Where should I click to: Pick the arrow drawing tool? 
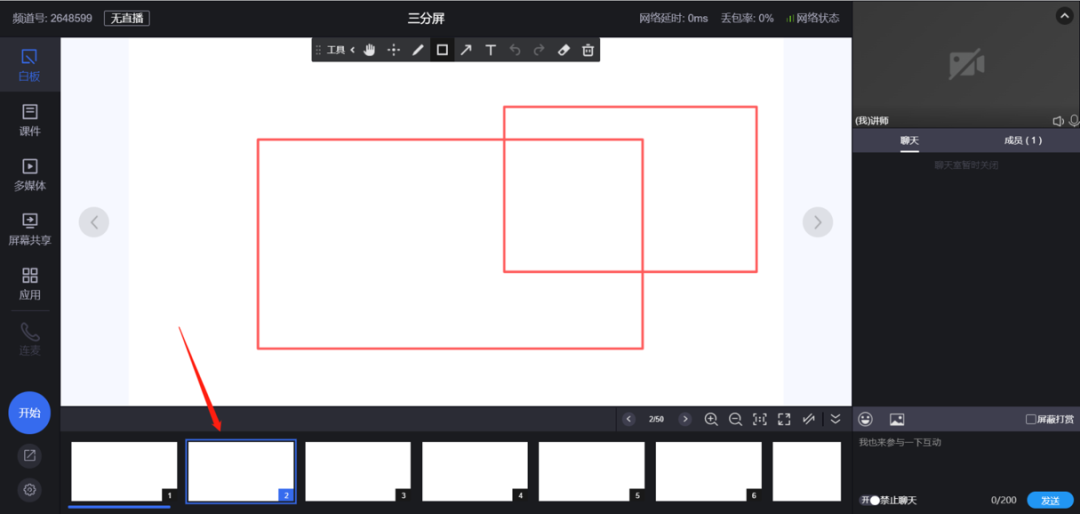coord(466,50)
